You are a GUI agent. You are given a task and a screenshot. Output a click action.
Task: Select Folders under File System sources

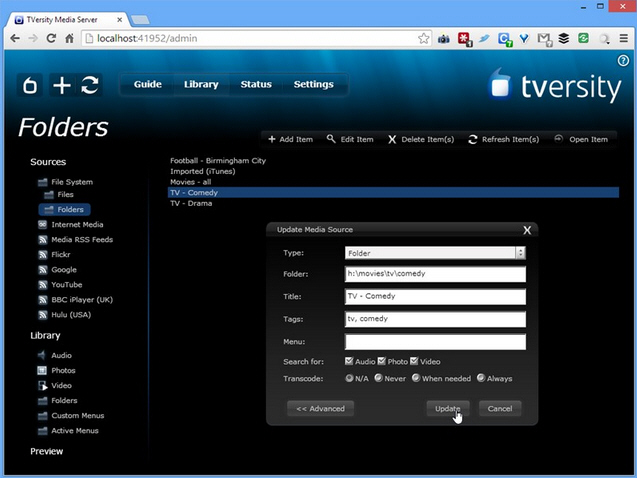tap(65, 210)
